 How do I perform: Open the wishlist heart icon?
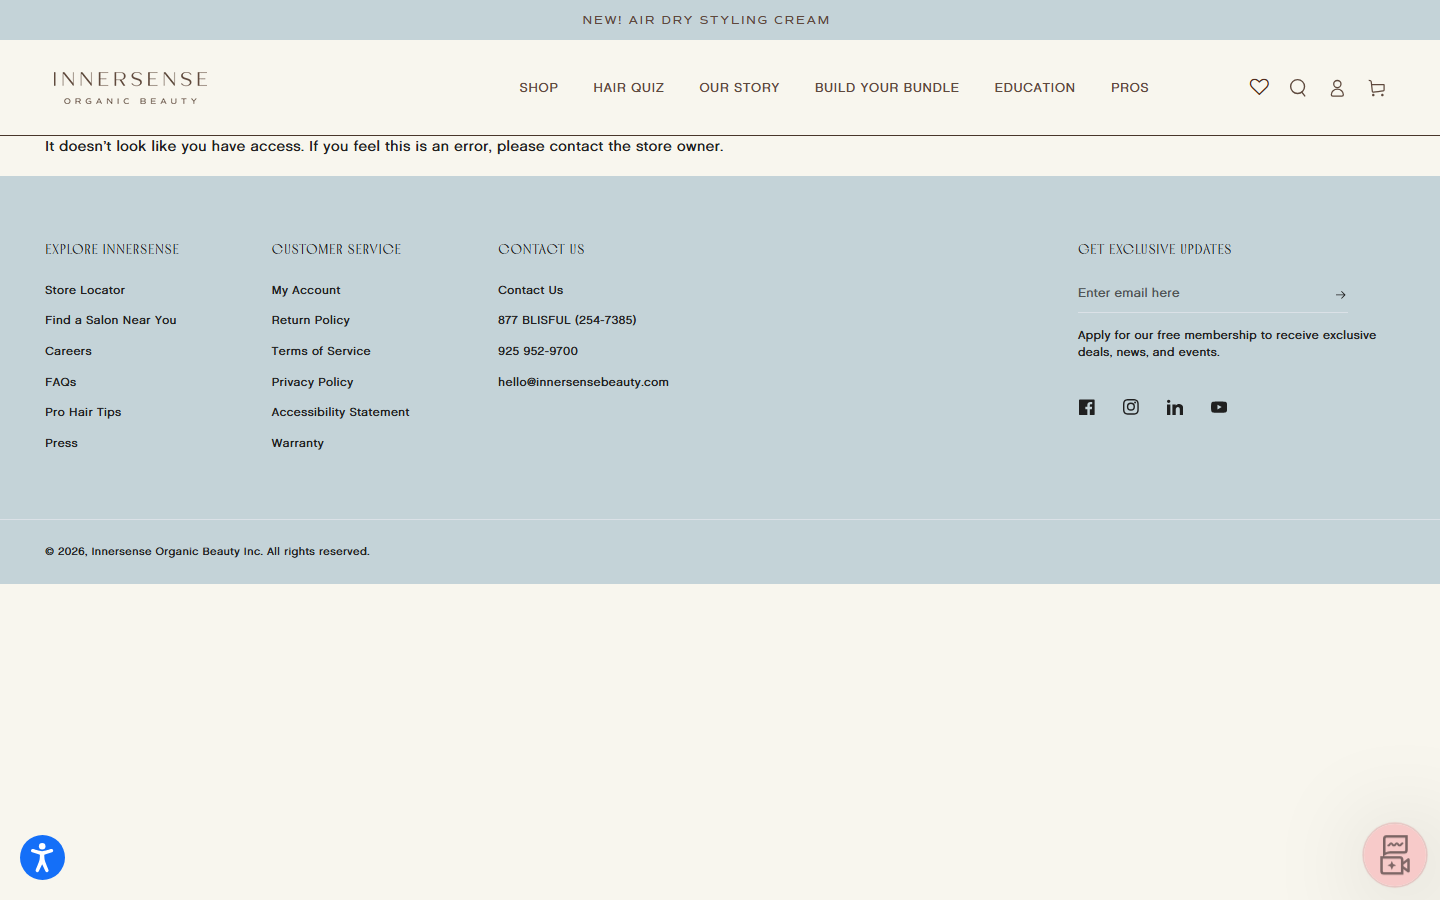coord(1259,88)
